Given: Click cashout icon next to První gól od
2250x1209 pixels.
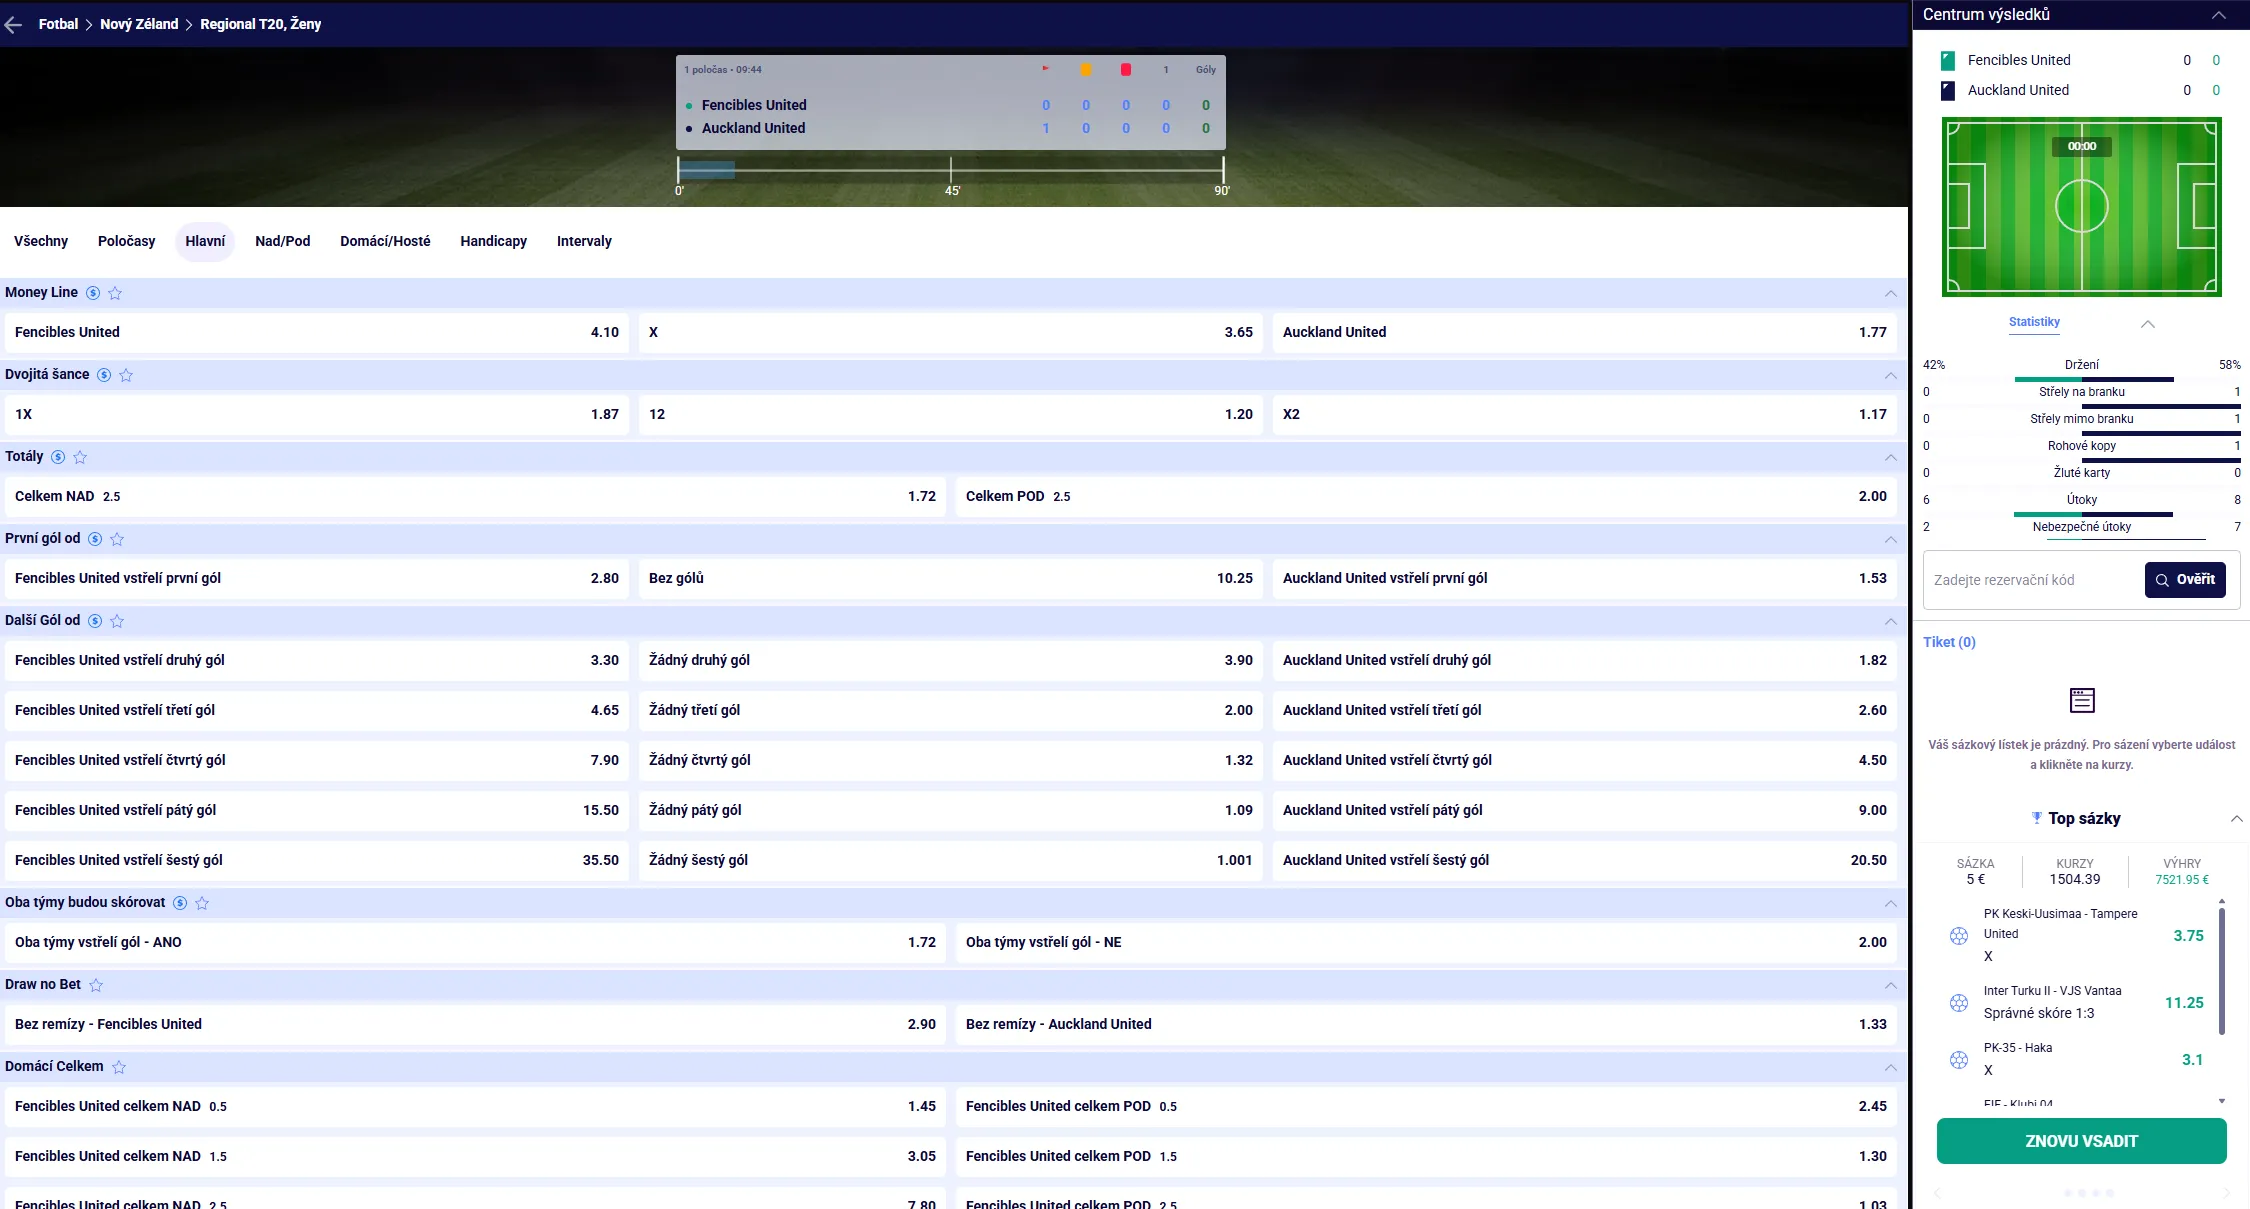Looking at the screenshot, I should (x=95, y=539).
